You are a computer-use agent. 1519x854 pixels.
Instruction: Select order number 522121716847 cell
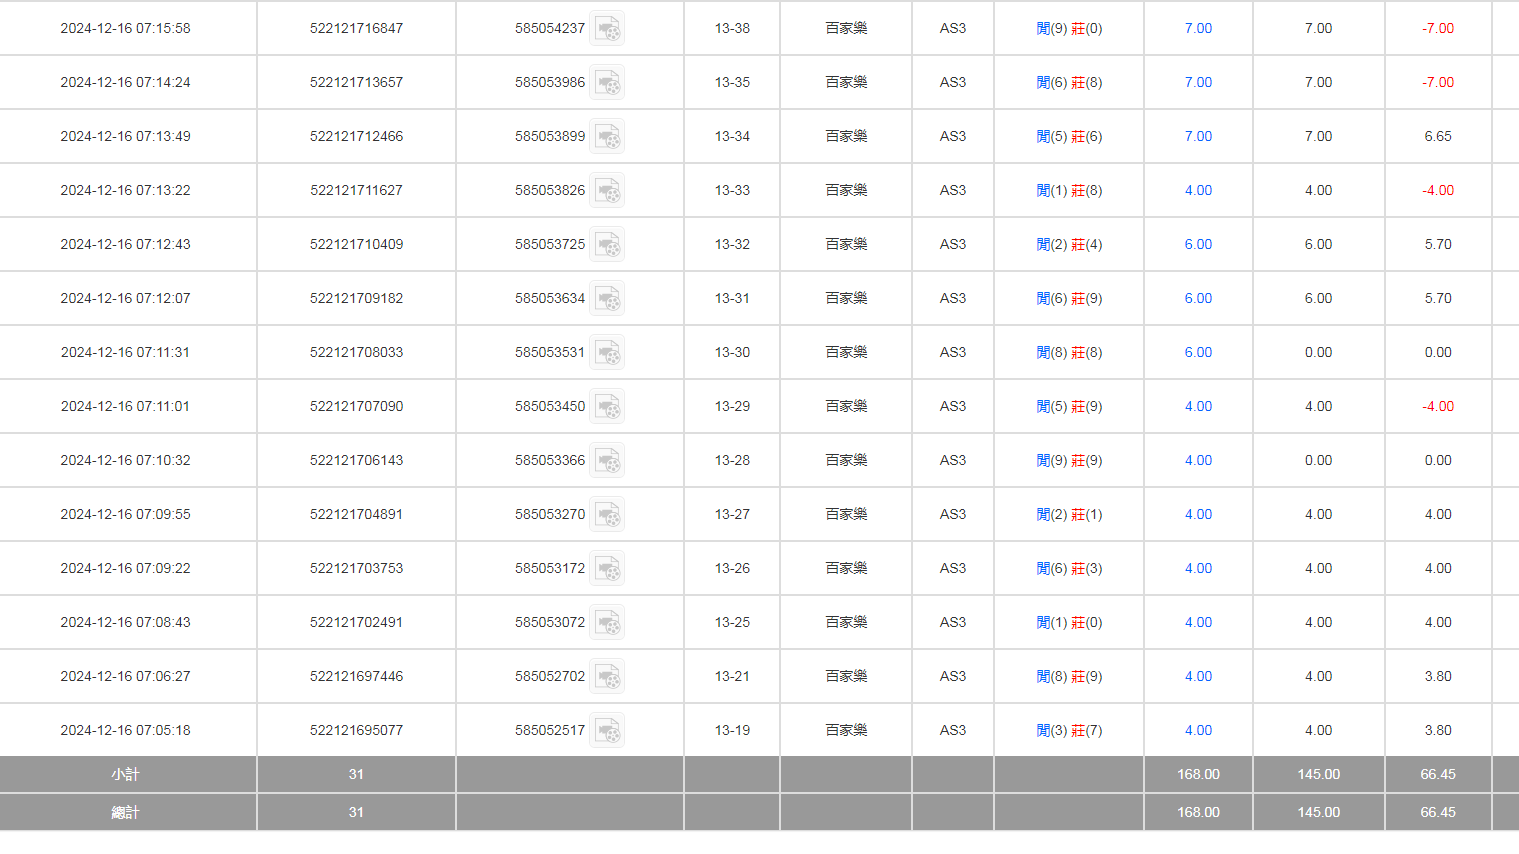(356, 29)
